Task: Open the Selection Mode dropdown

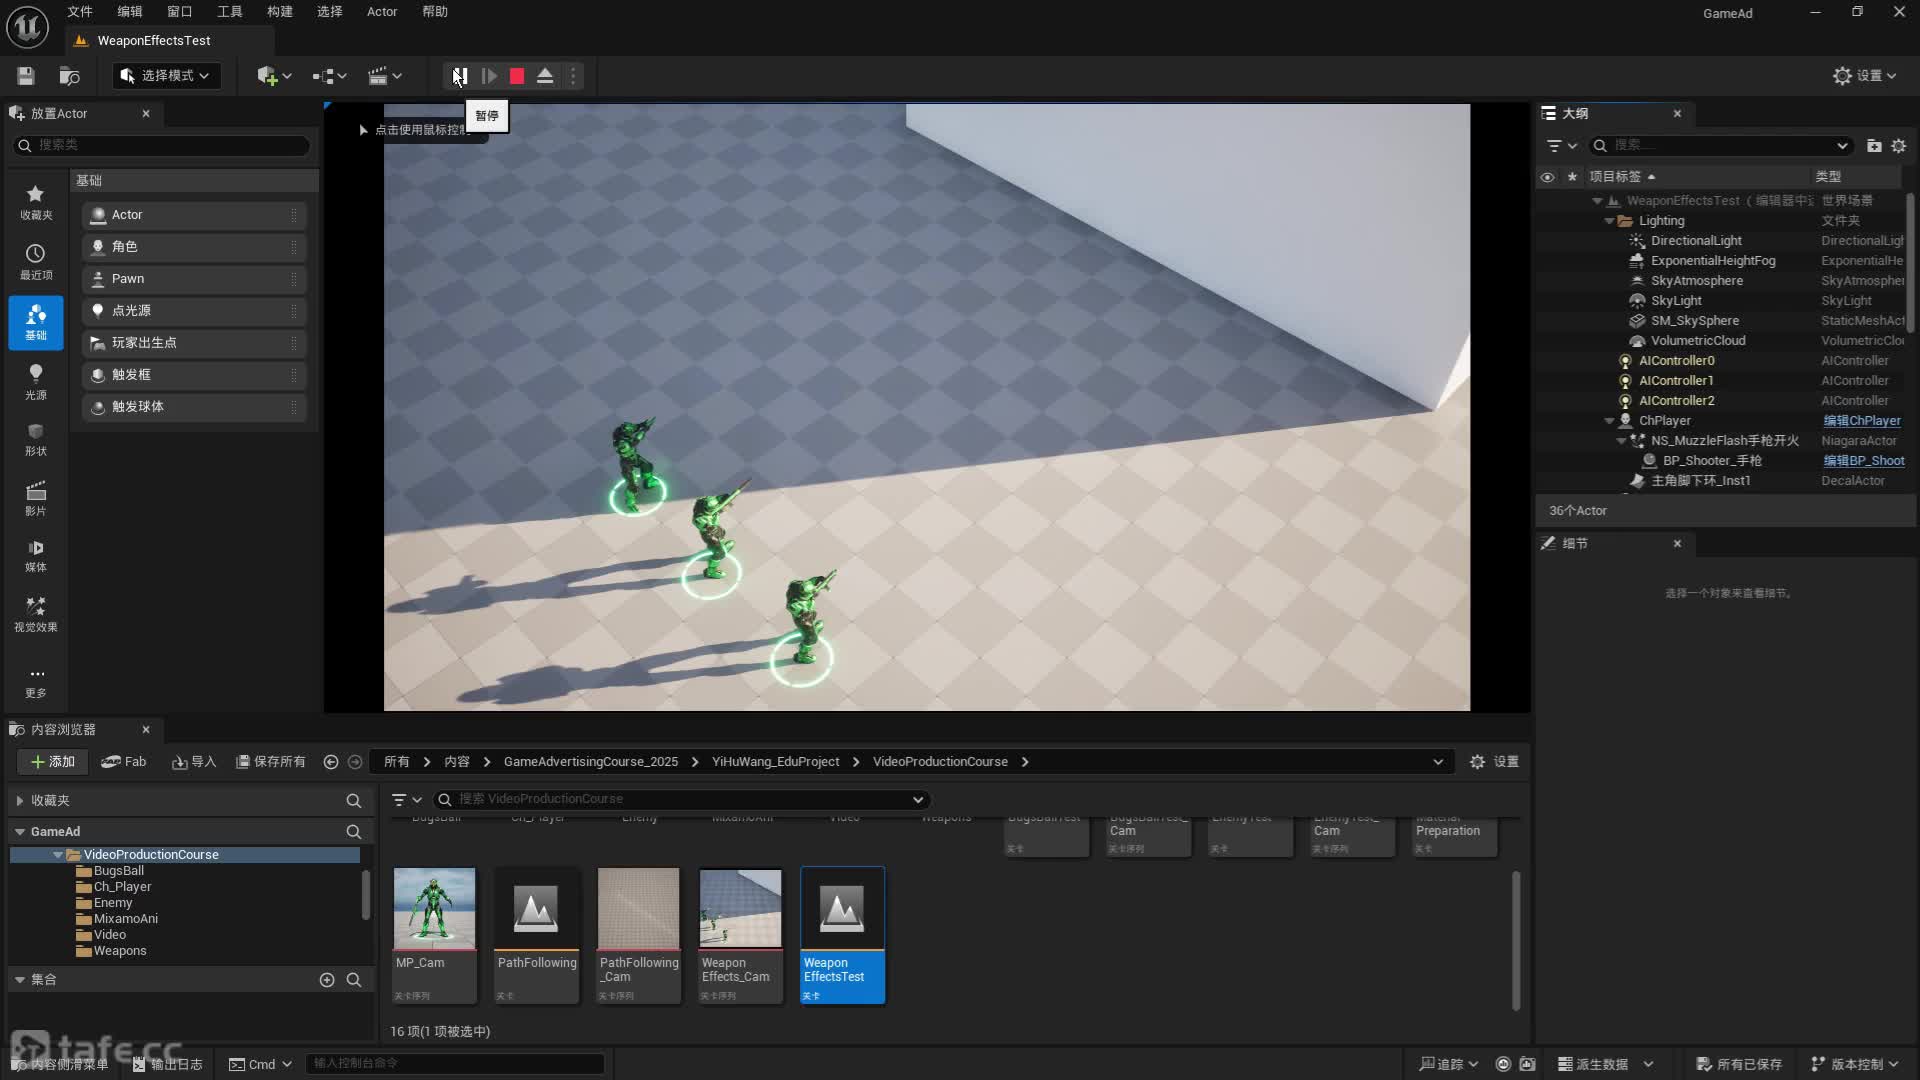Action: point(166,76)
